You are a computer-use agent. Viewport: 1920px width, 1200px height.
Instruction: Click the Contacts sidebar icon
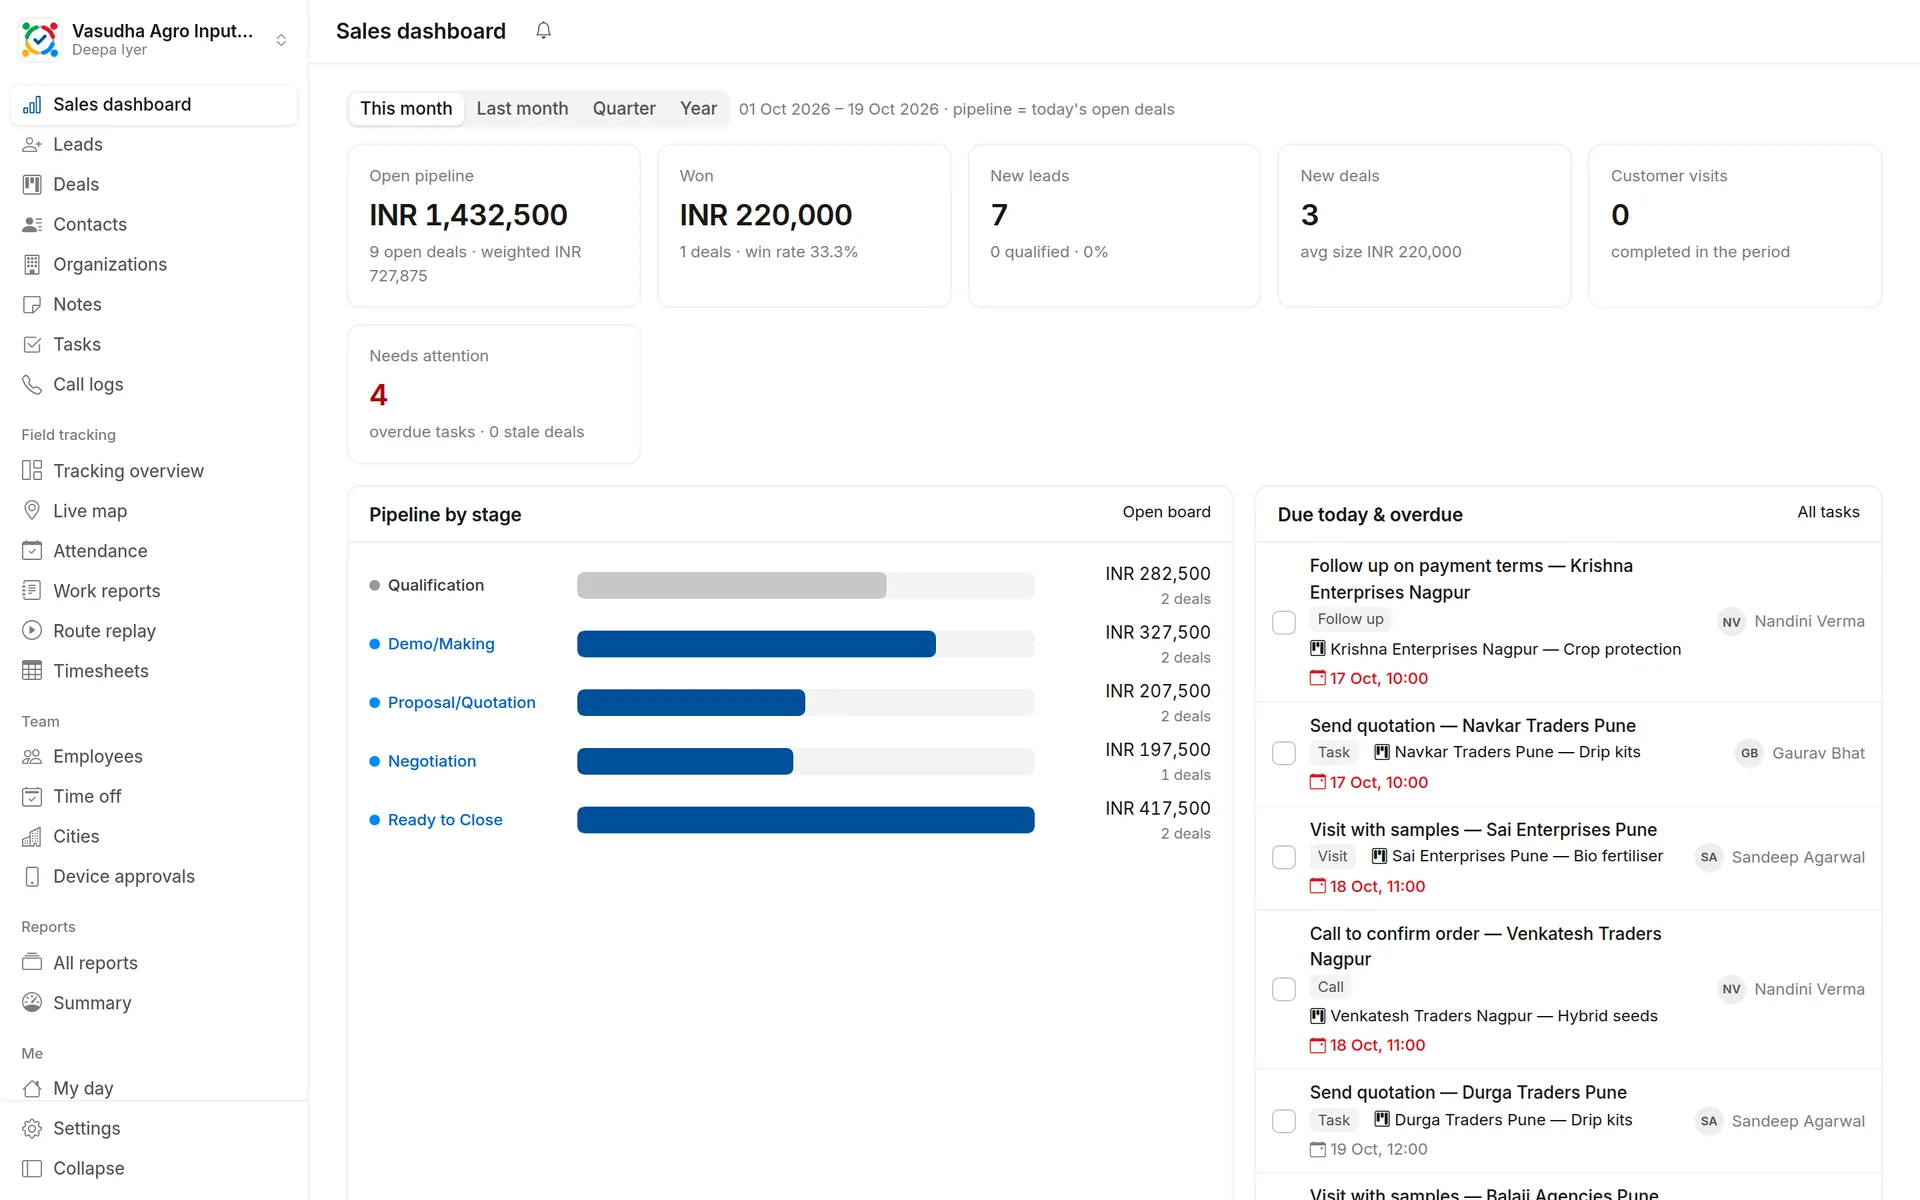32,224
